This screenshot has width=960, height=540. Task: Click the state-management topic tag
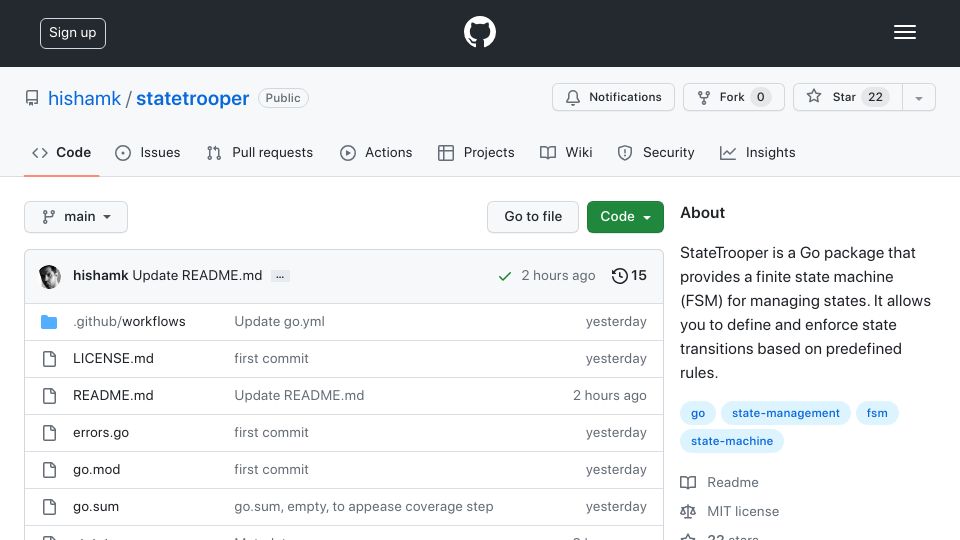coord(786,413)
